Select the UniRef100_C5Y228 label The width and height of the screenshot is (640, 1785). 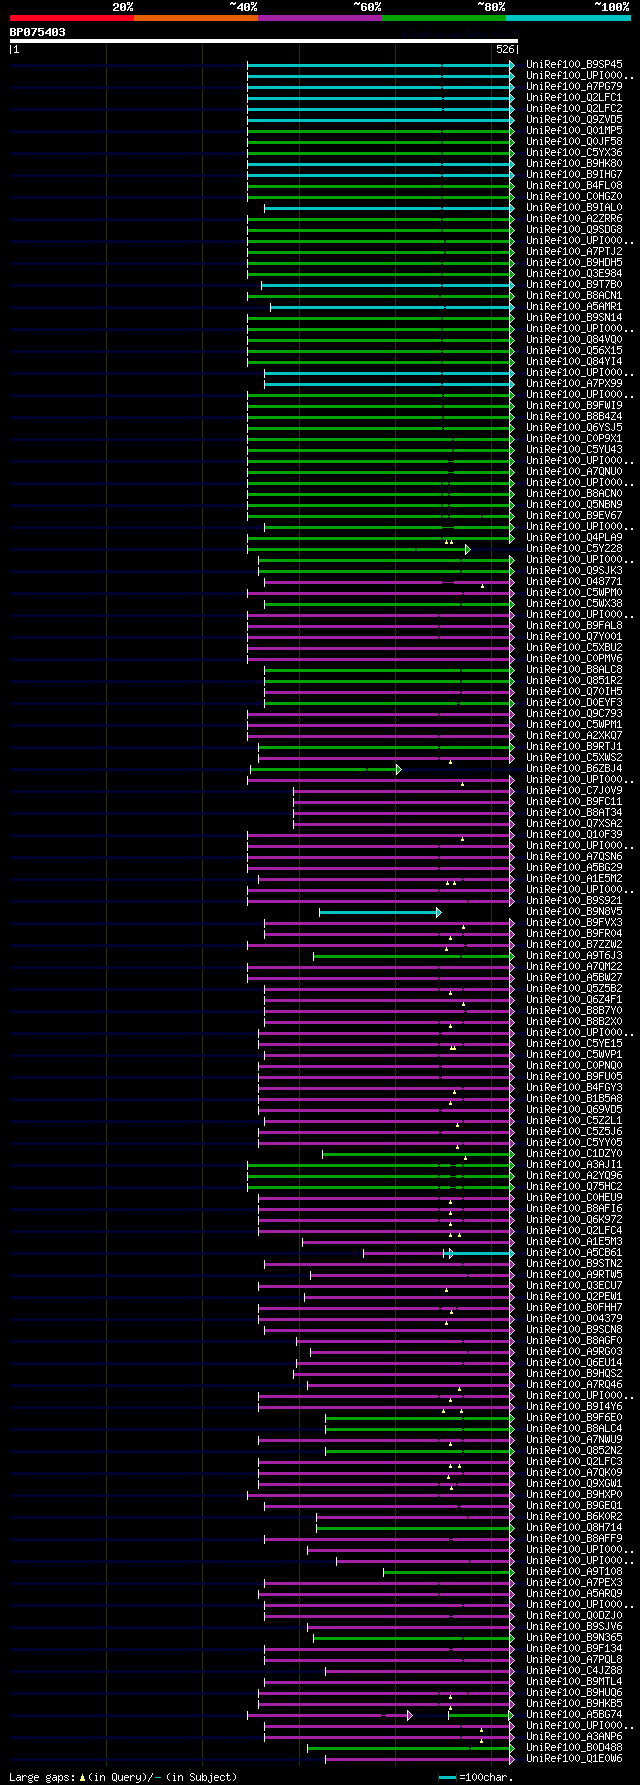[x=574, y=548]
